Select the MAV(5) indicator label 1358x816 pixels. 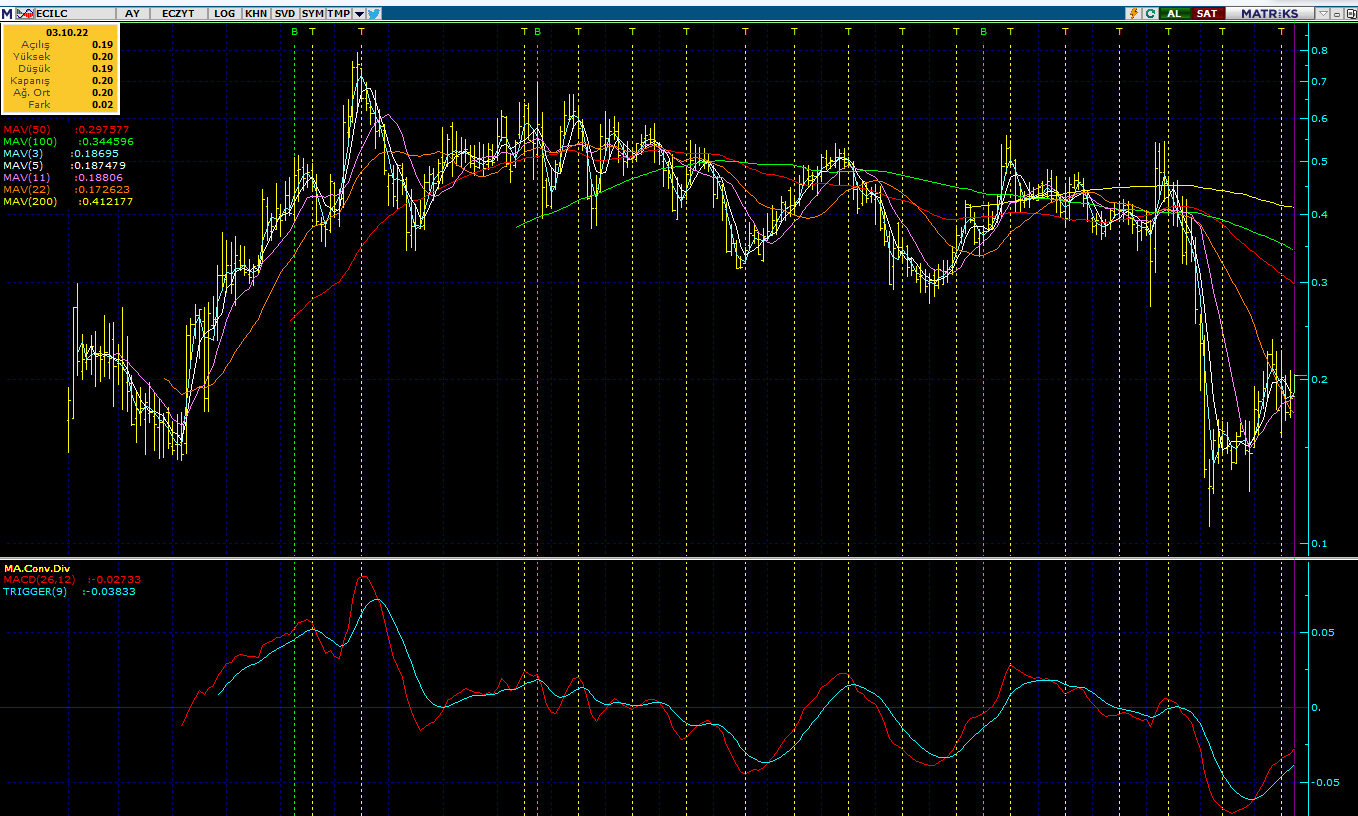(x=24, y=166)
